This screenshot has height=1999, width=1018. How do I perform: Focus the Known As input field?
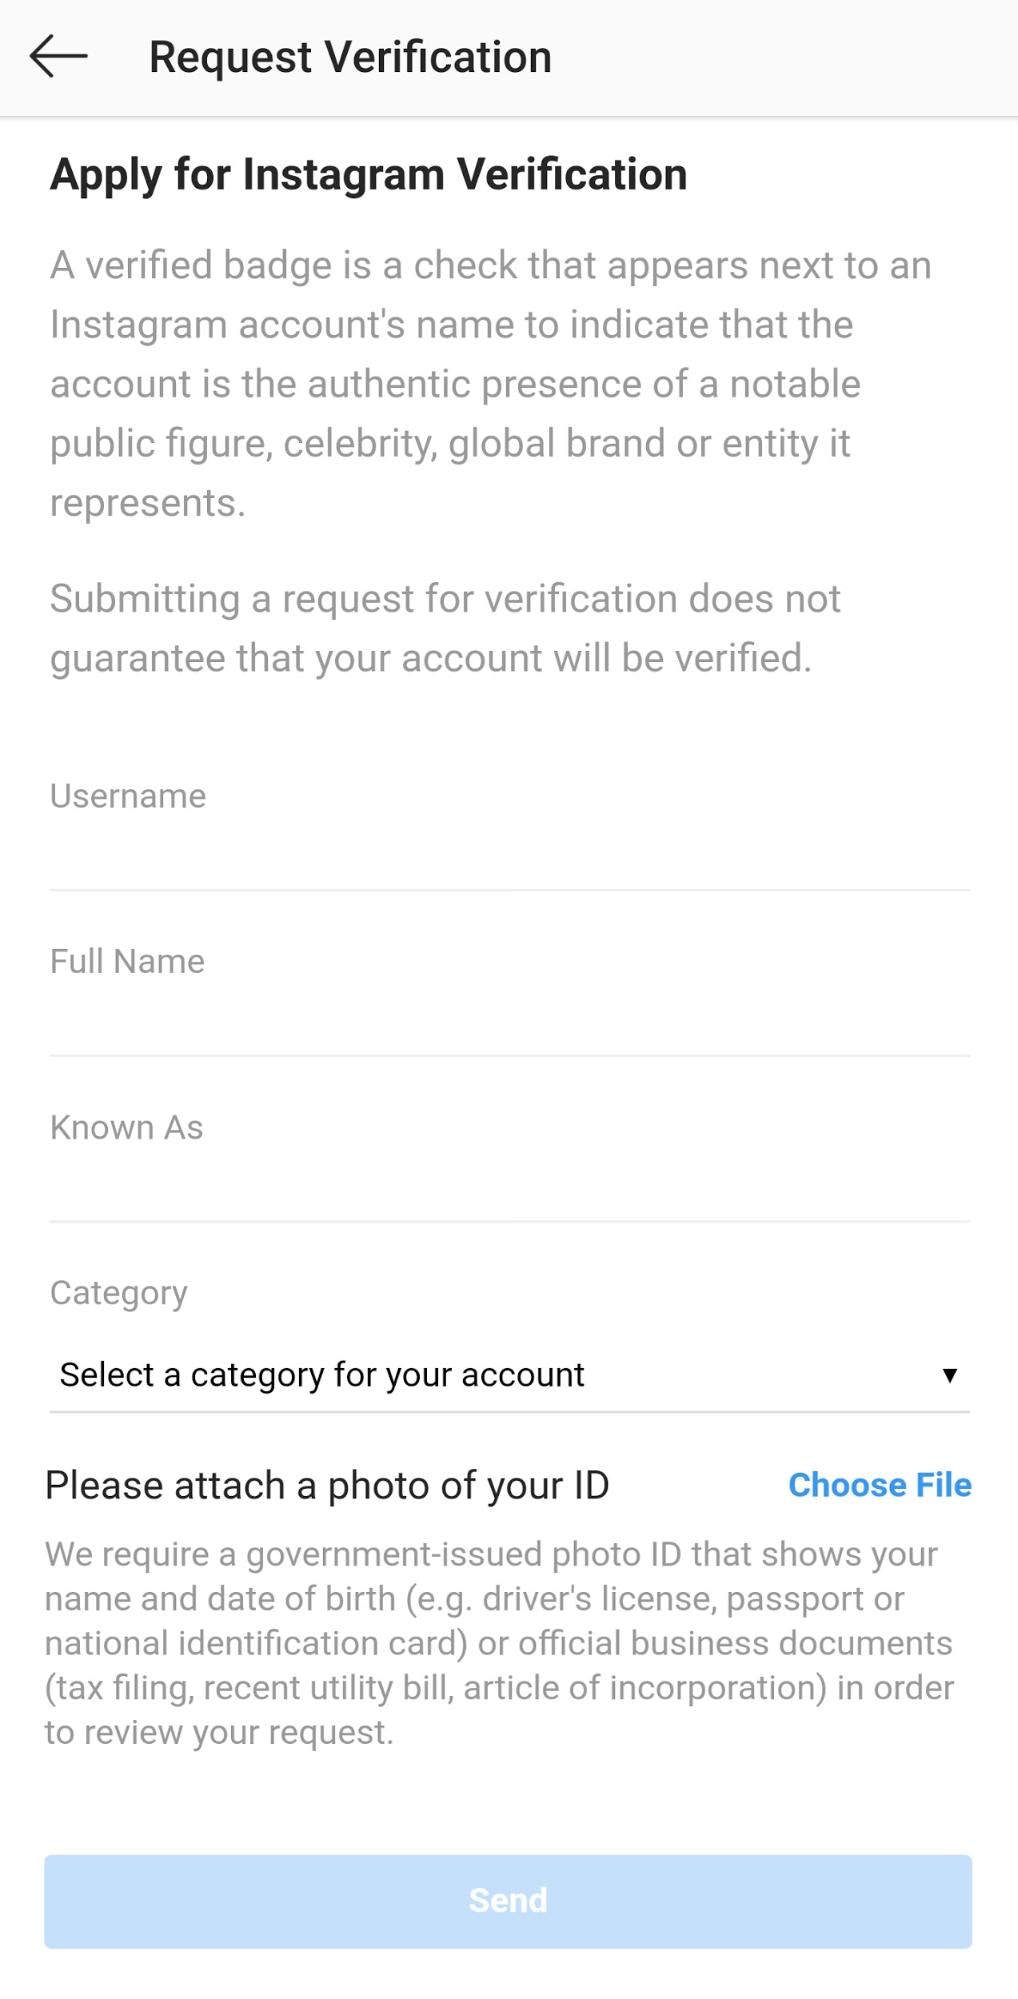(509, 1186)
